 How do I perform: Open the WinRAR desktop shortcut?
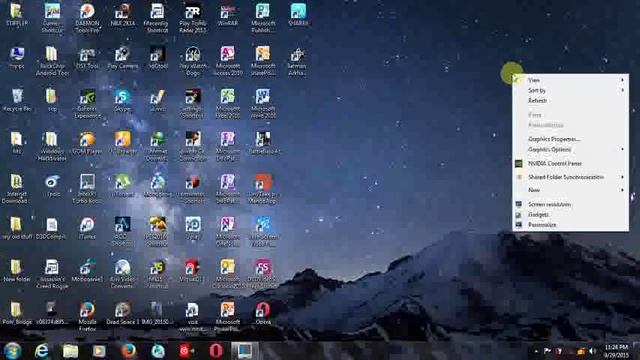point(227,15)
